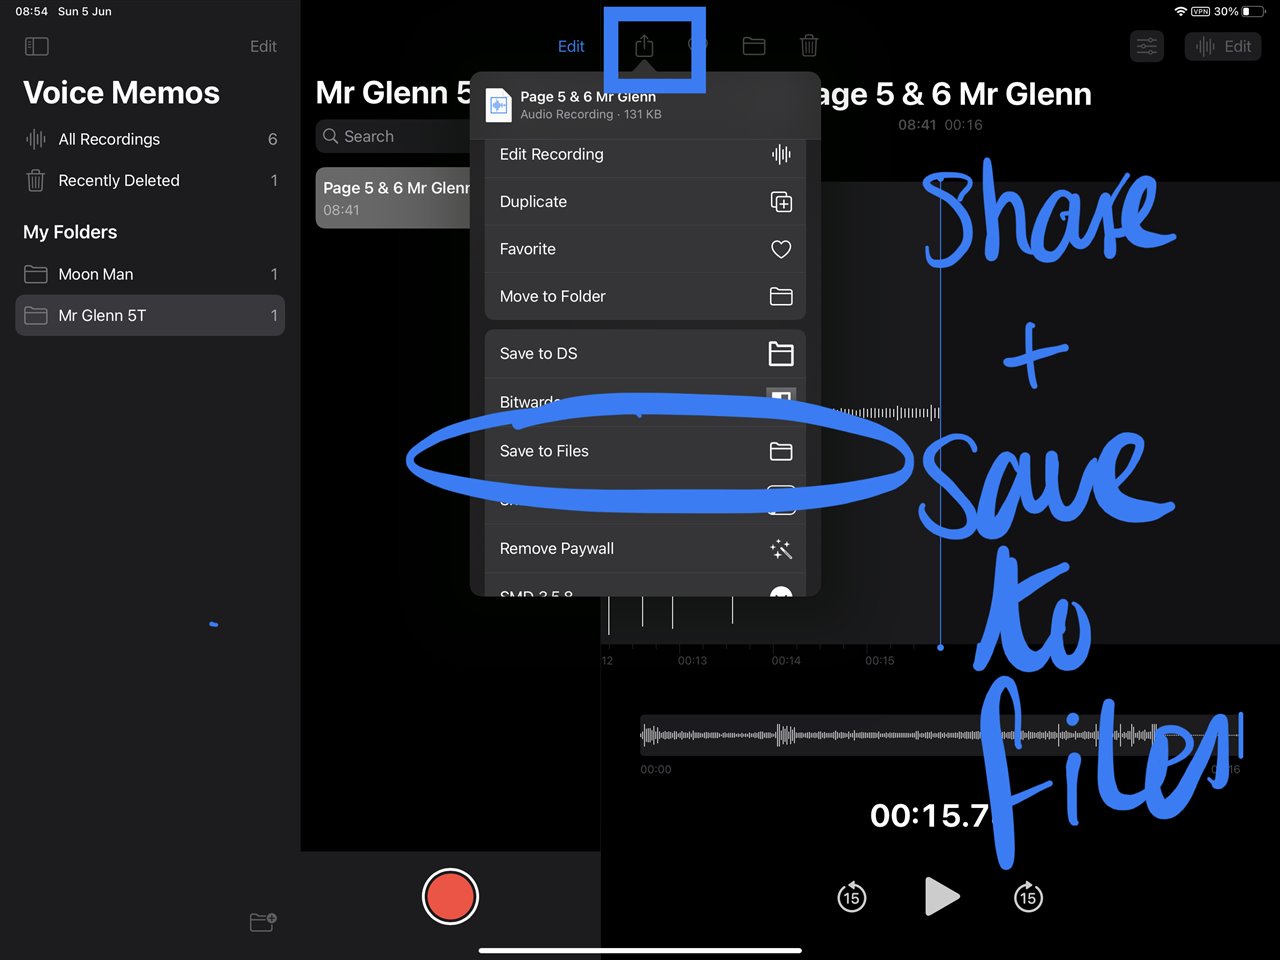Click the 00:13 timeline marker

[x=692, y=661]
